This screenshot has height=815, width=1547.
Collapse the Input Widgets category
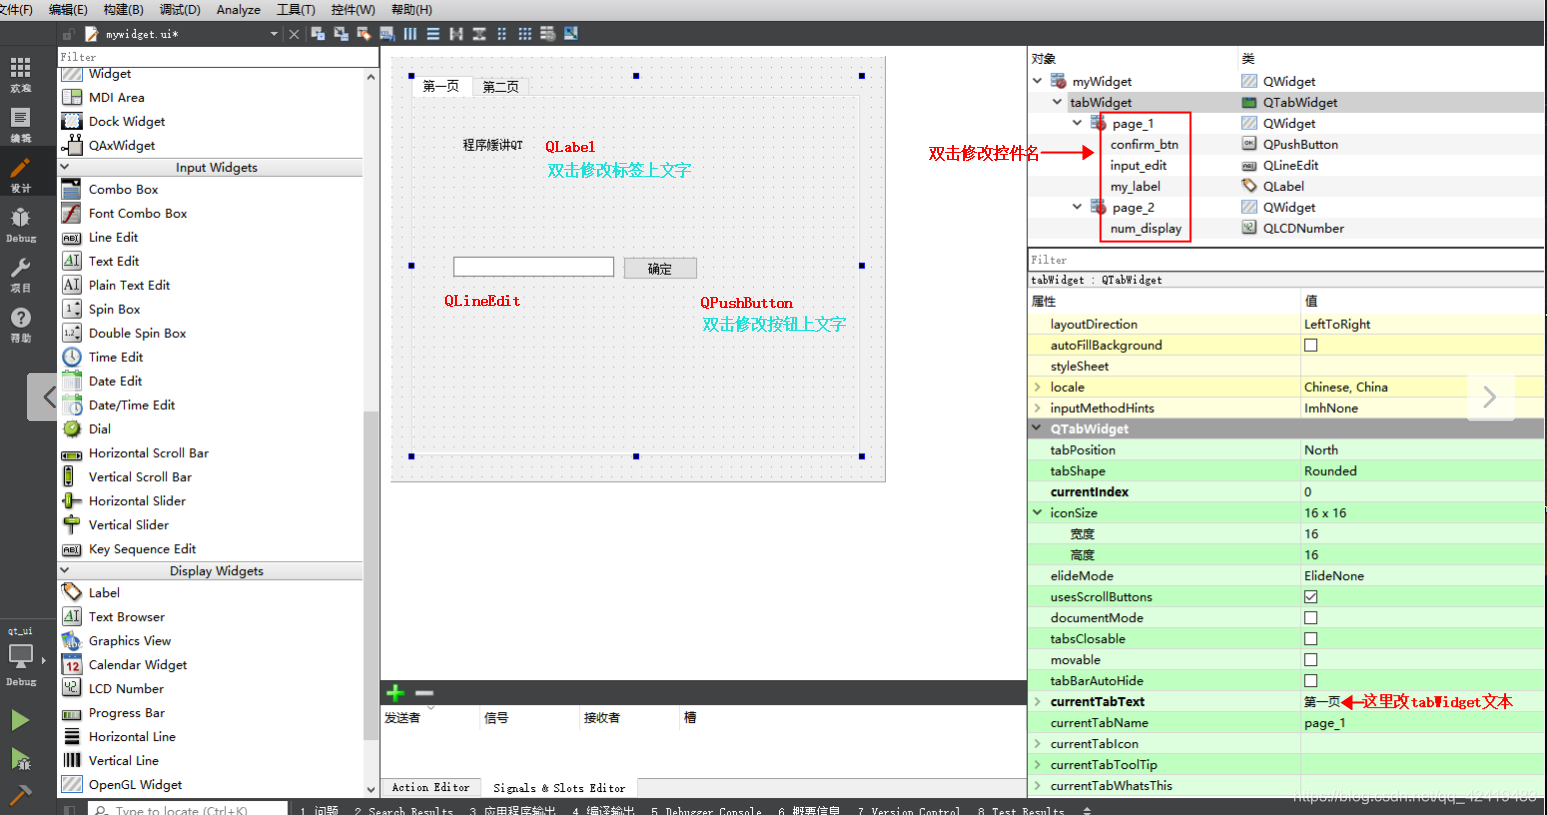coord(65,167)
